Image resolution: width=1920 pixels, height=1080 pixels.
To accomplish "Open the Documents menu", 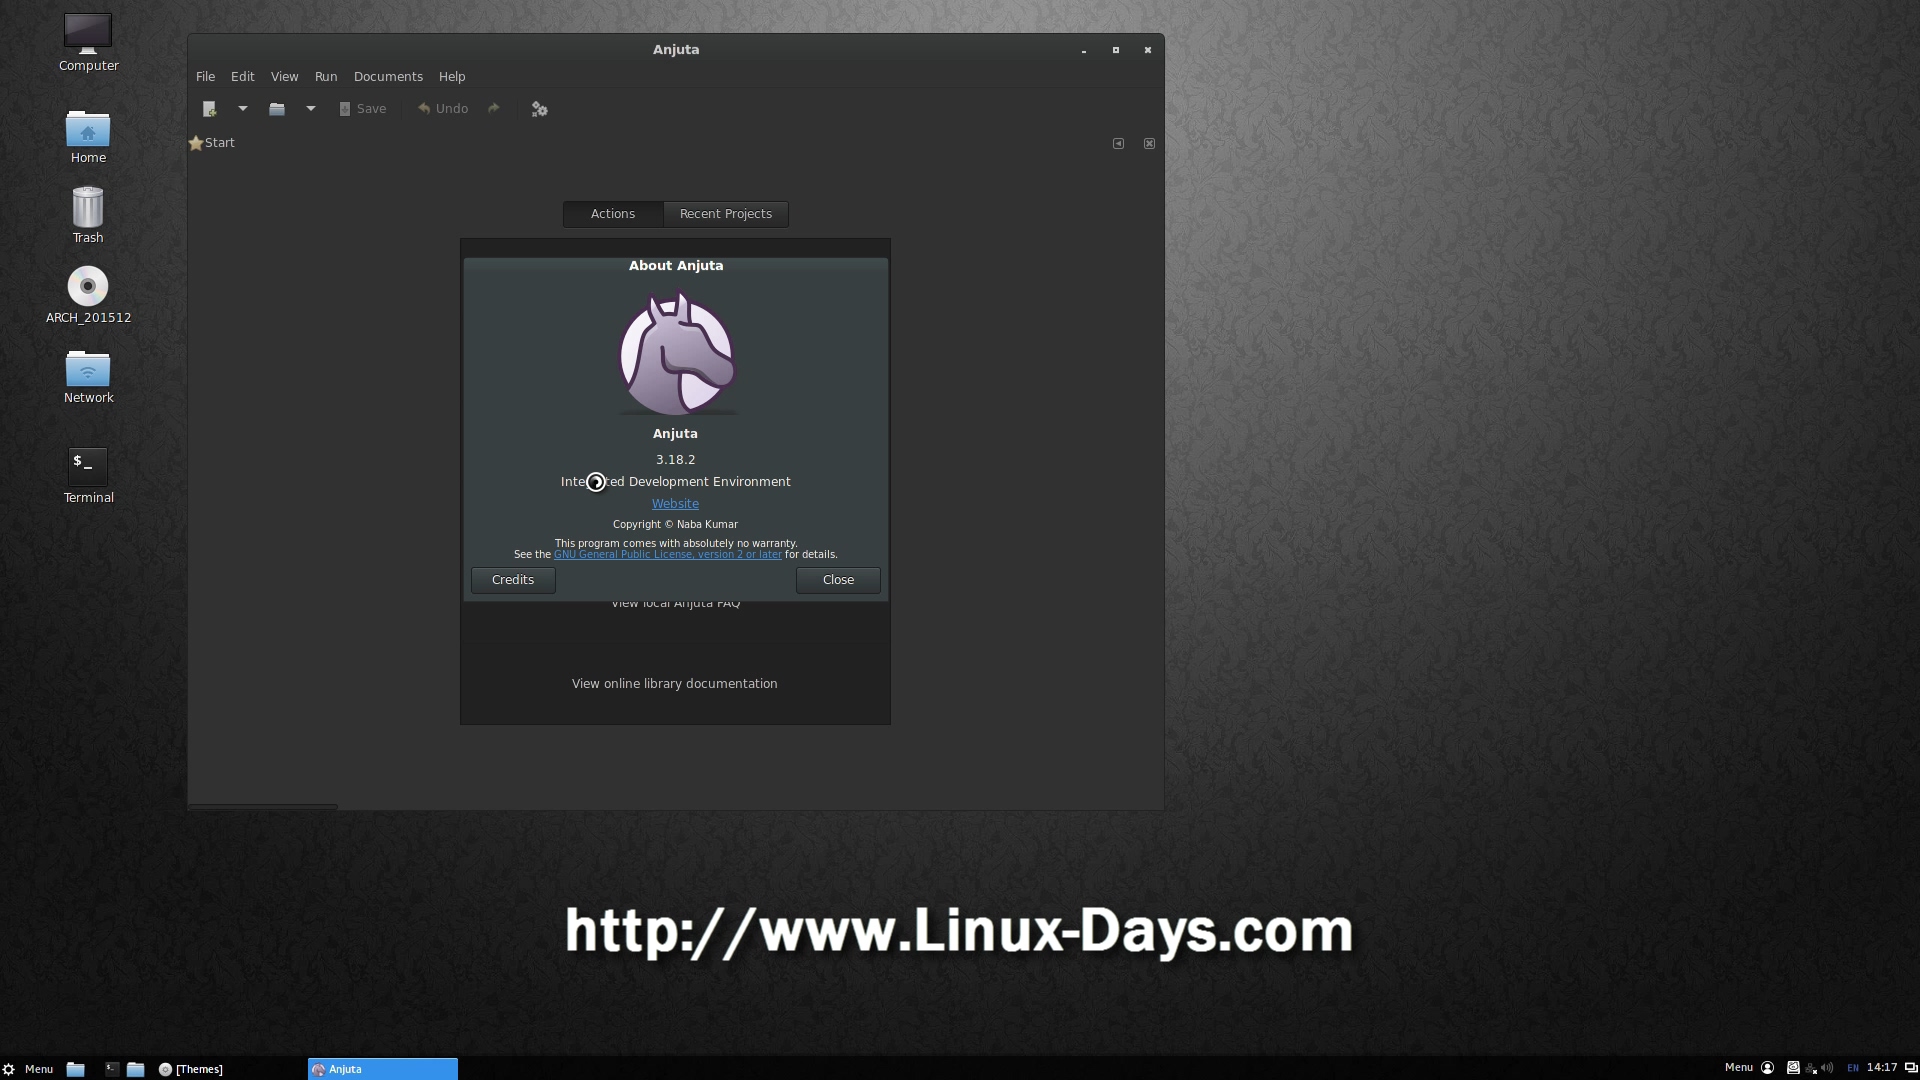I will pyautogui.click(x=388, y=77).
